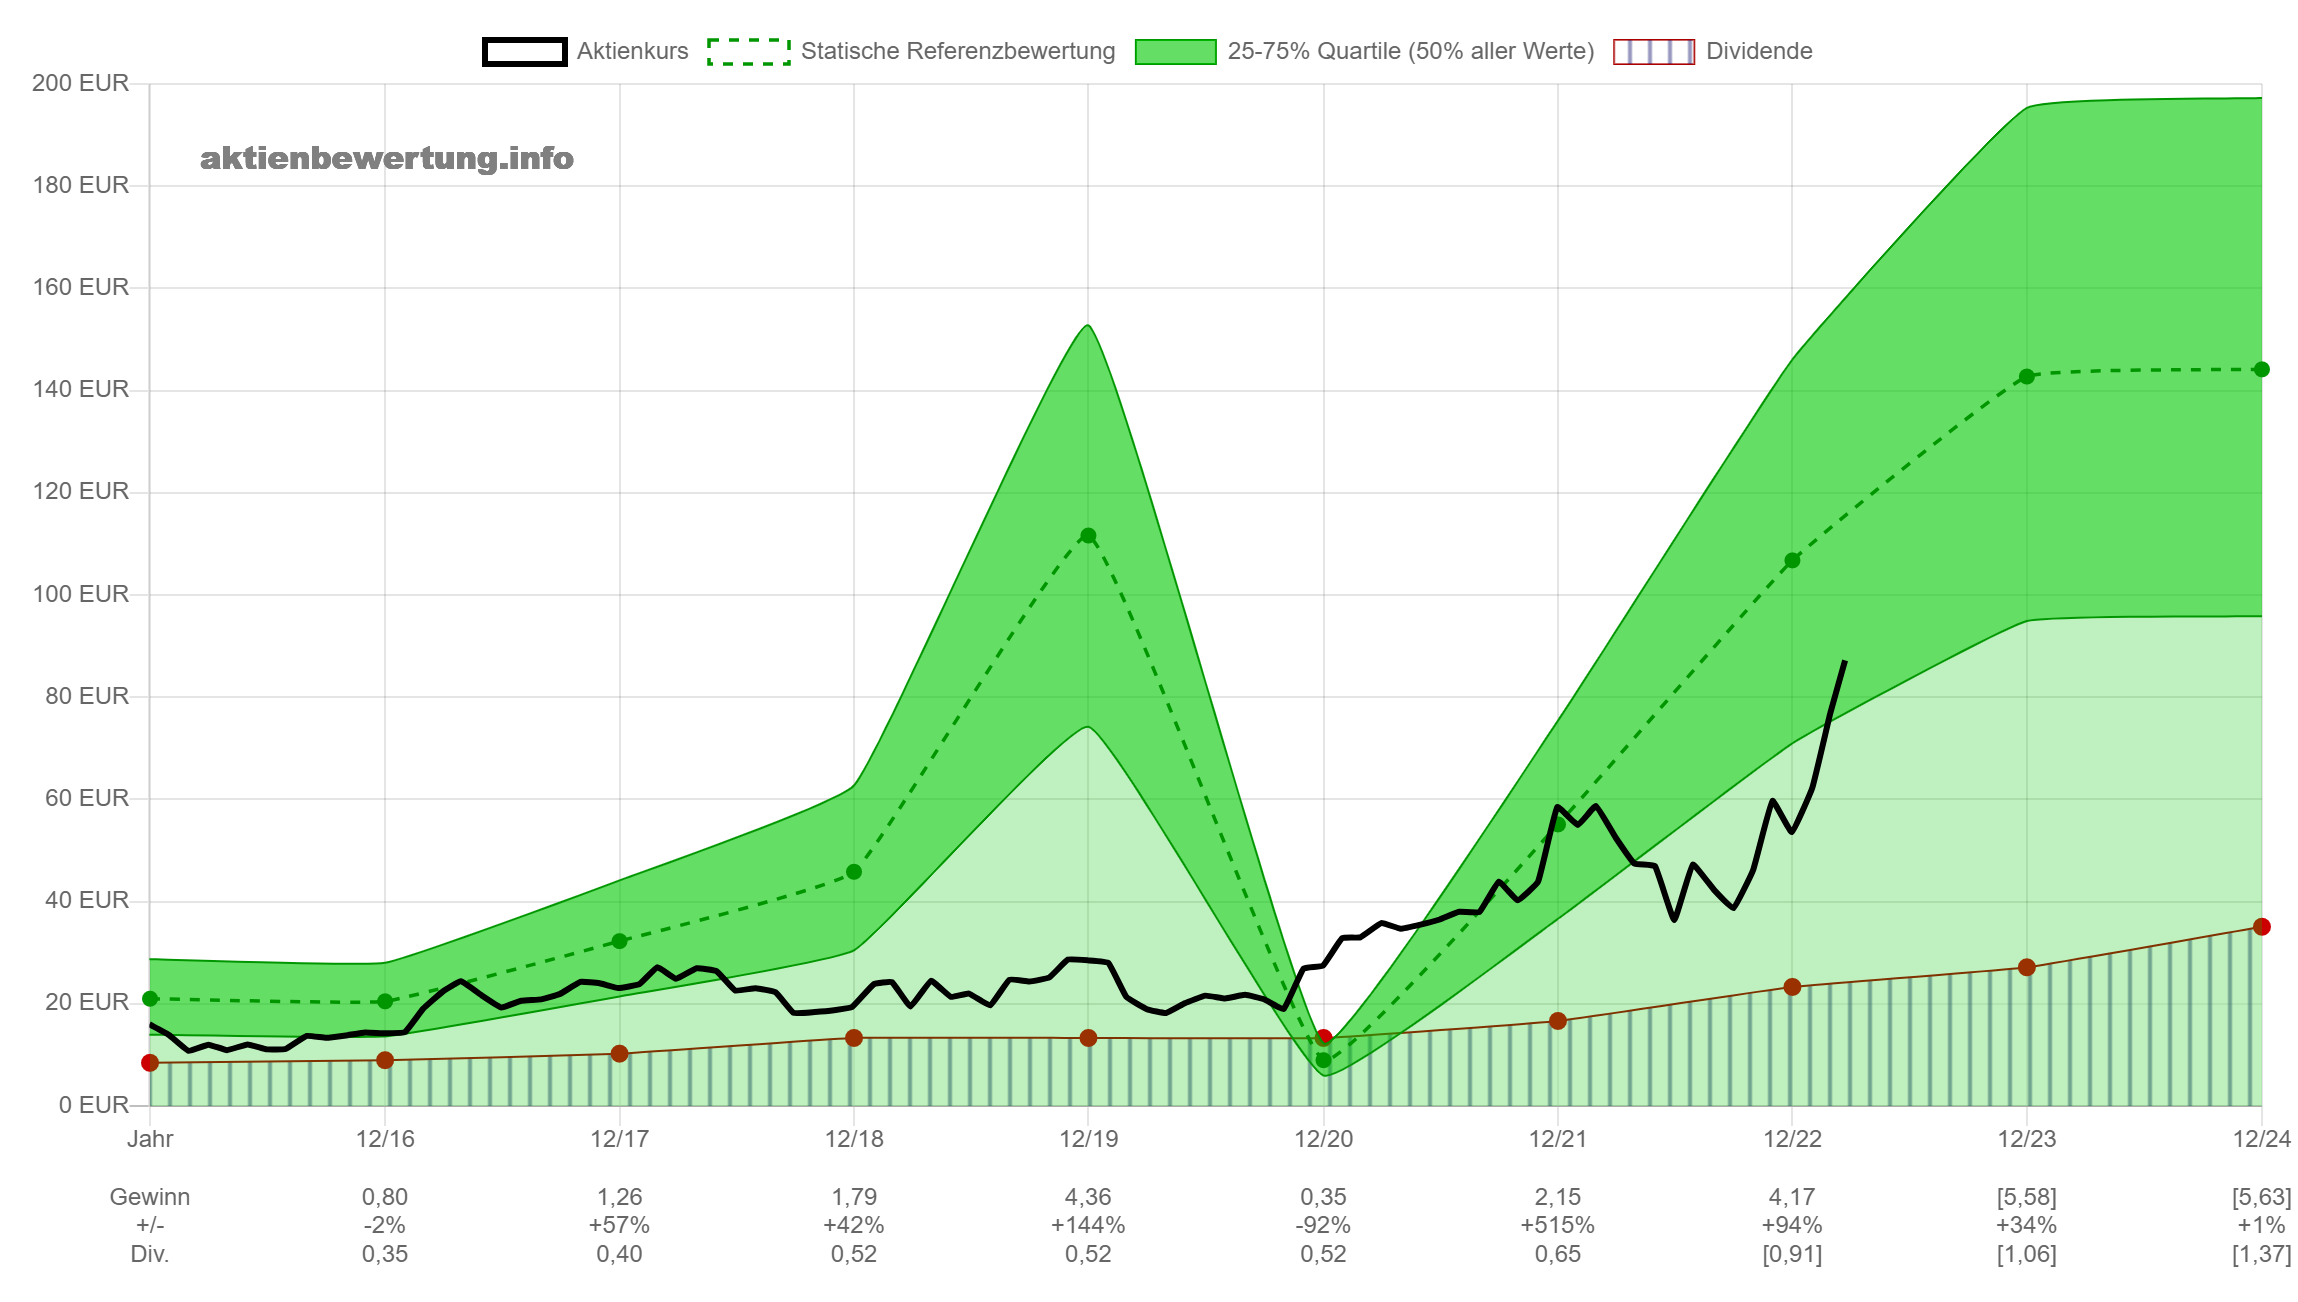The height and width of the screenshot is (1302, 2298).
Task: Select the green reference point at 12/23
Action: [2027, 377]
